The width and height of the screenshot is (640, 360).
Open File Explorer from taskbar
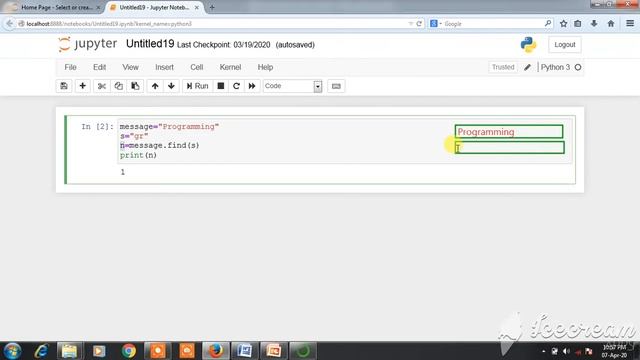69,351
